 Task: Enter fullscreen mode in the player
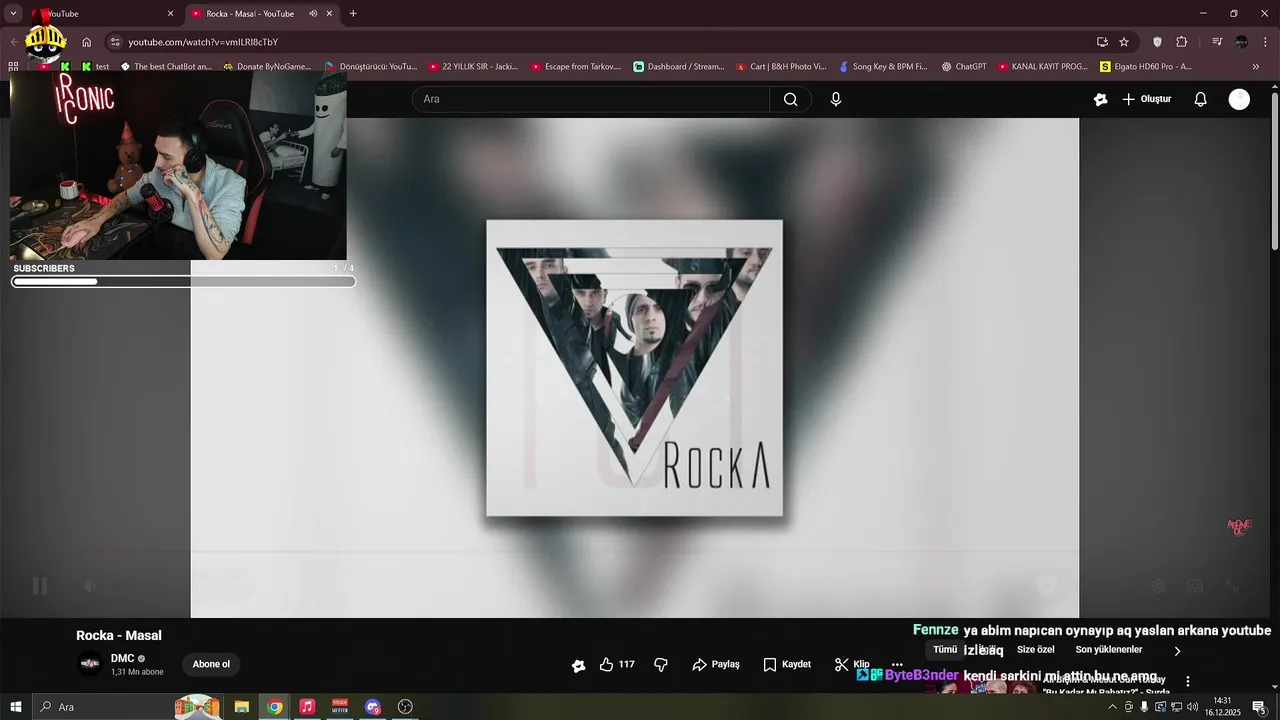point(1234,586)
